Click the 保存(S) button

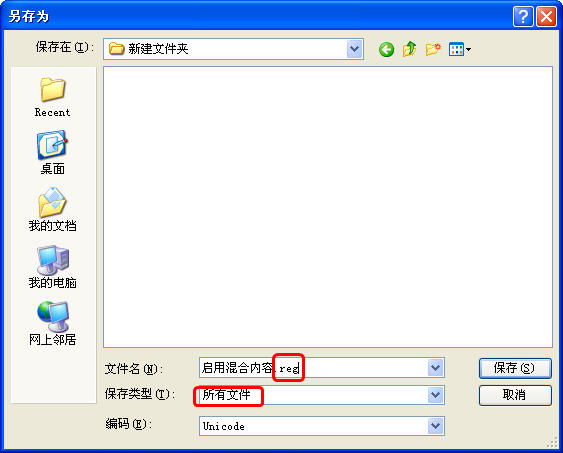tap(515, 368)
